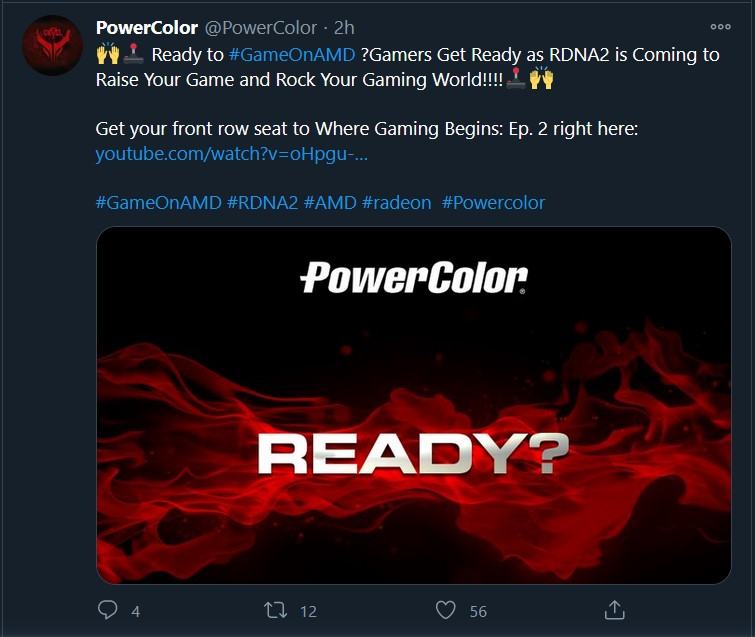Click the retweet count of 12

tap(308, 611)
